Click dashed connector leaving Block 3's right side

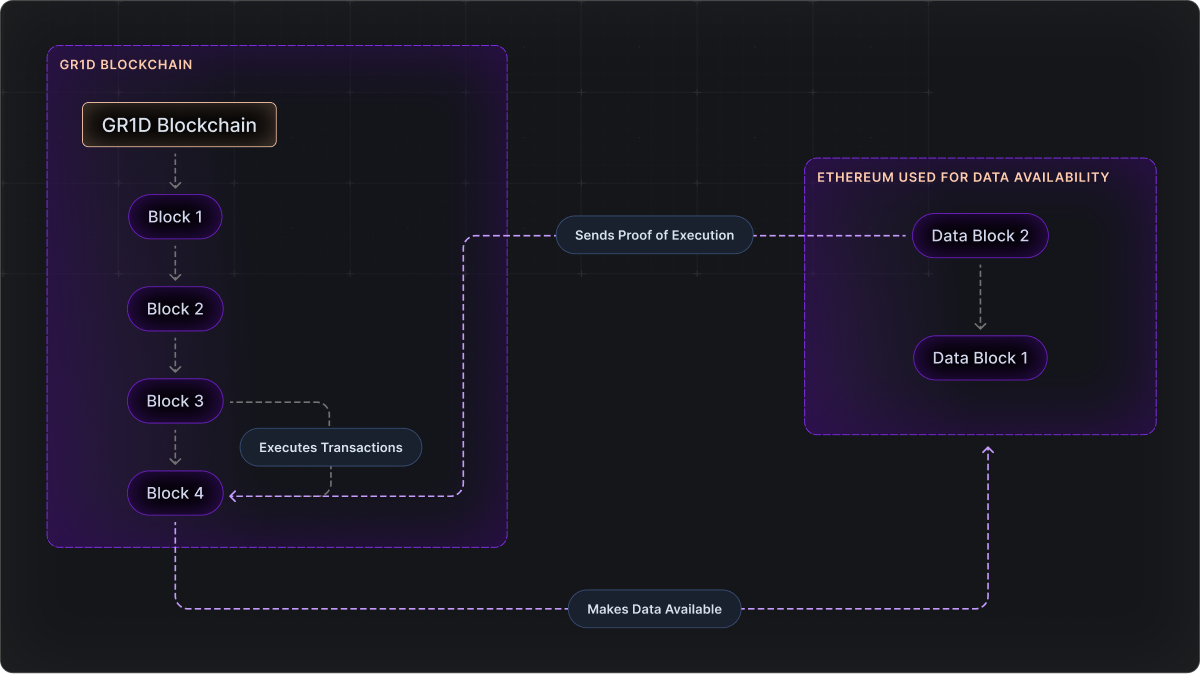pyautogui.click(x=275, y=402)
